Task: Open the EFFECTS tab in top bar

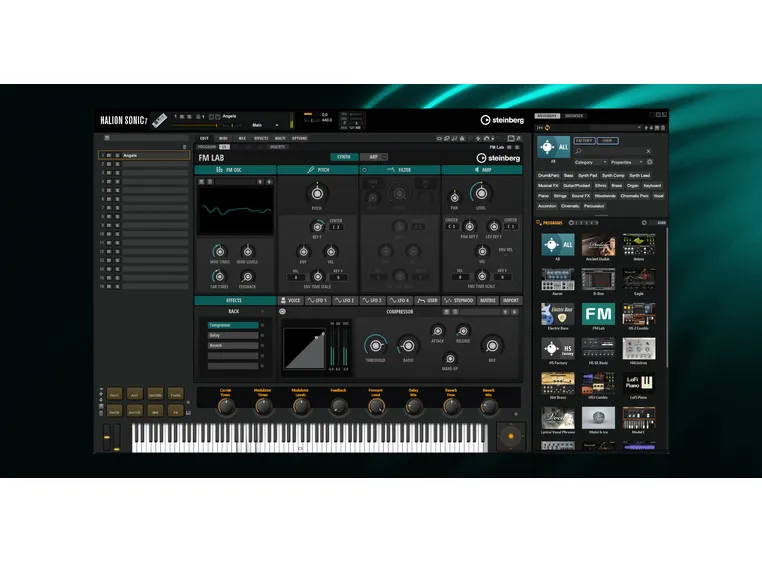Action: pyautogui.click(x=261, y=138)
